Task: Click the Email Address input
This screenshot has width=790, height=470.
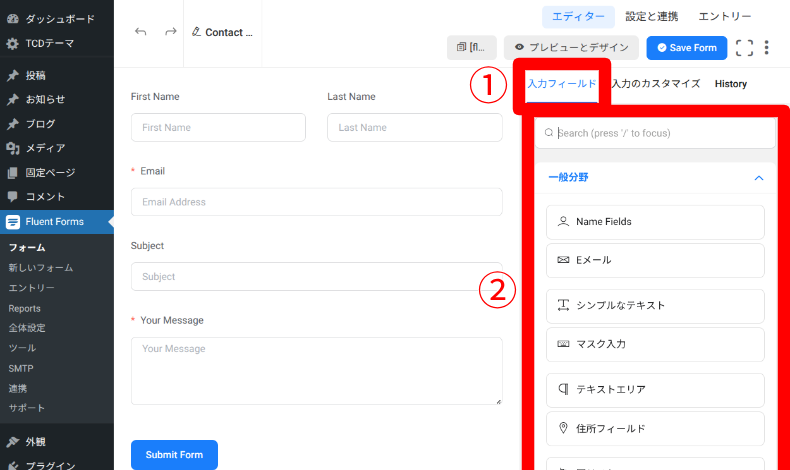Action: [x=316, y=202]
